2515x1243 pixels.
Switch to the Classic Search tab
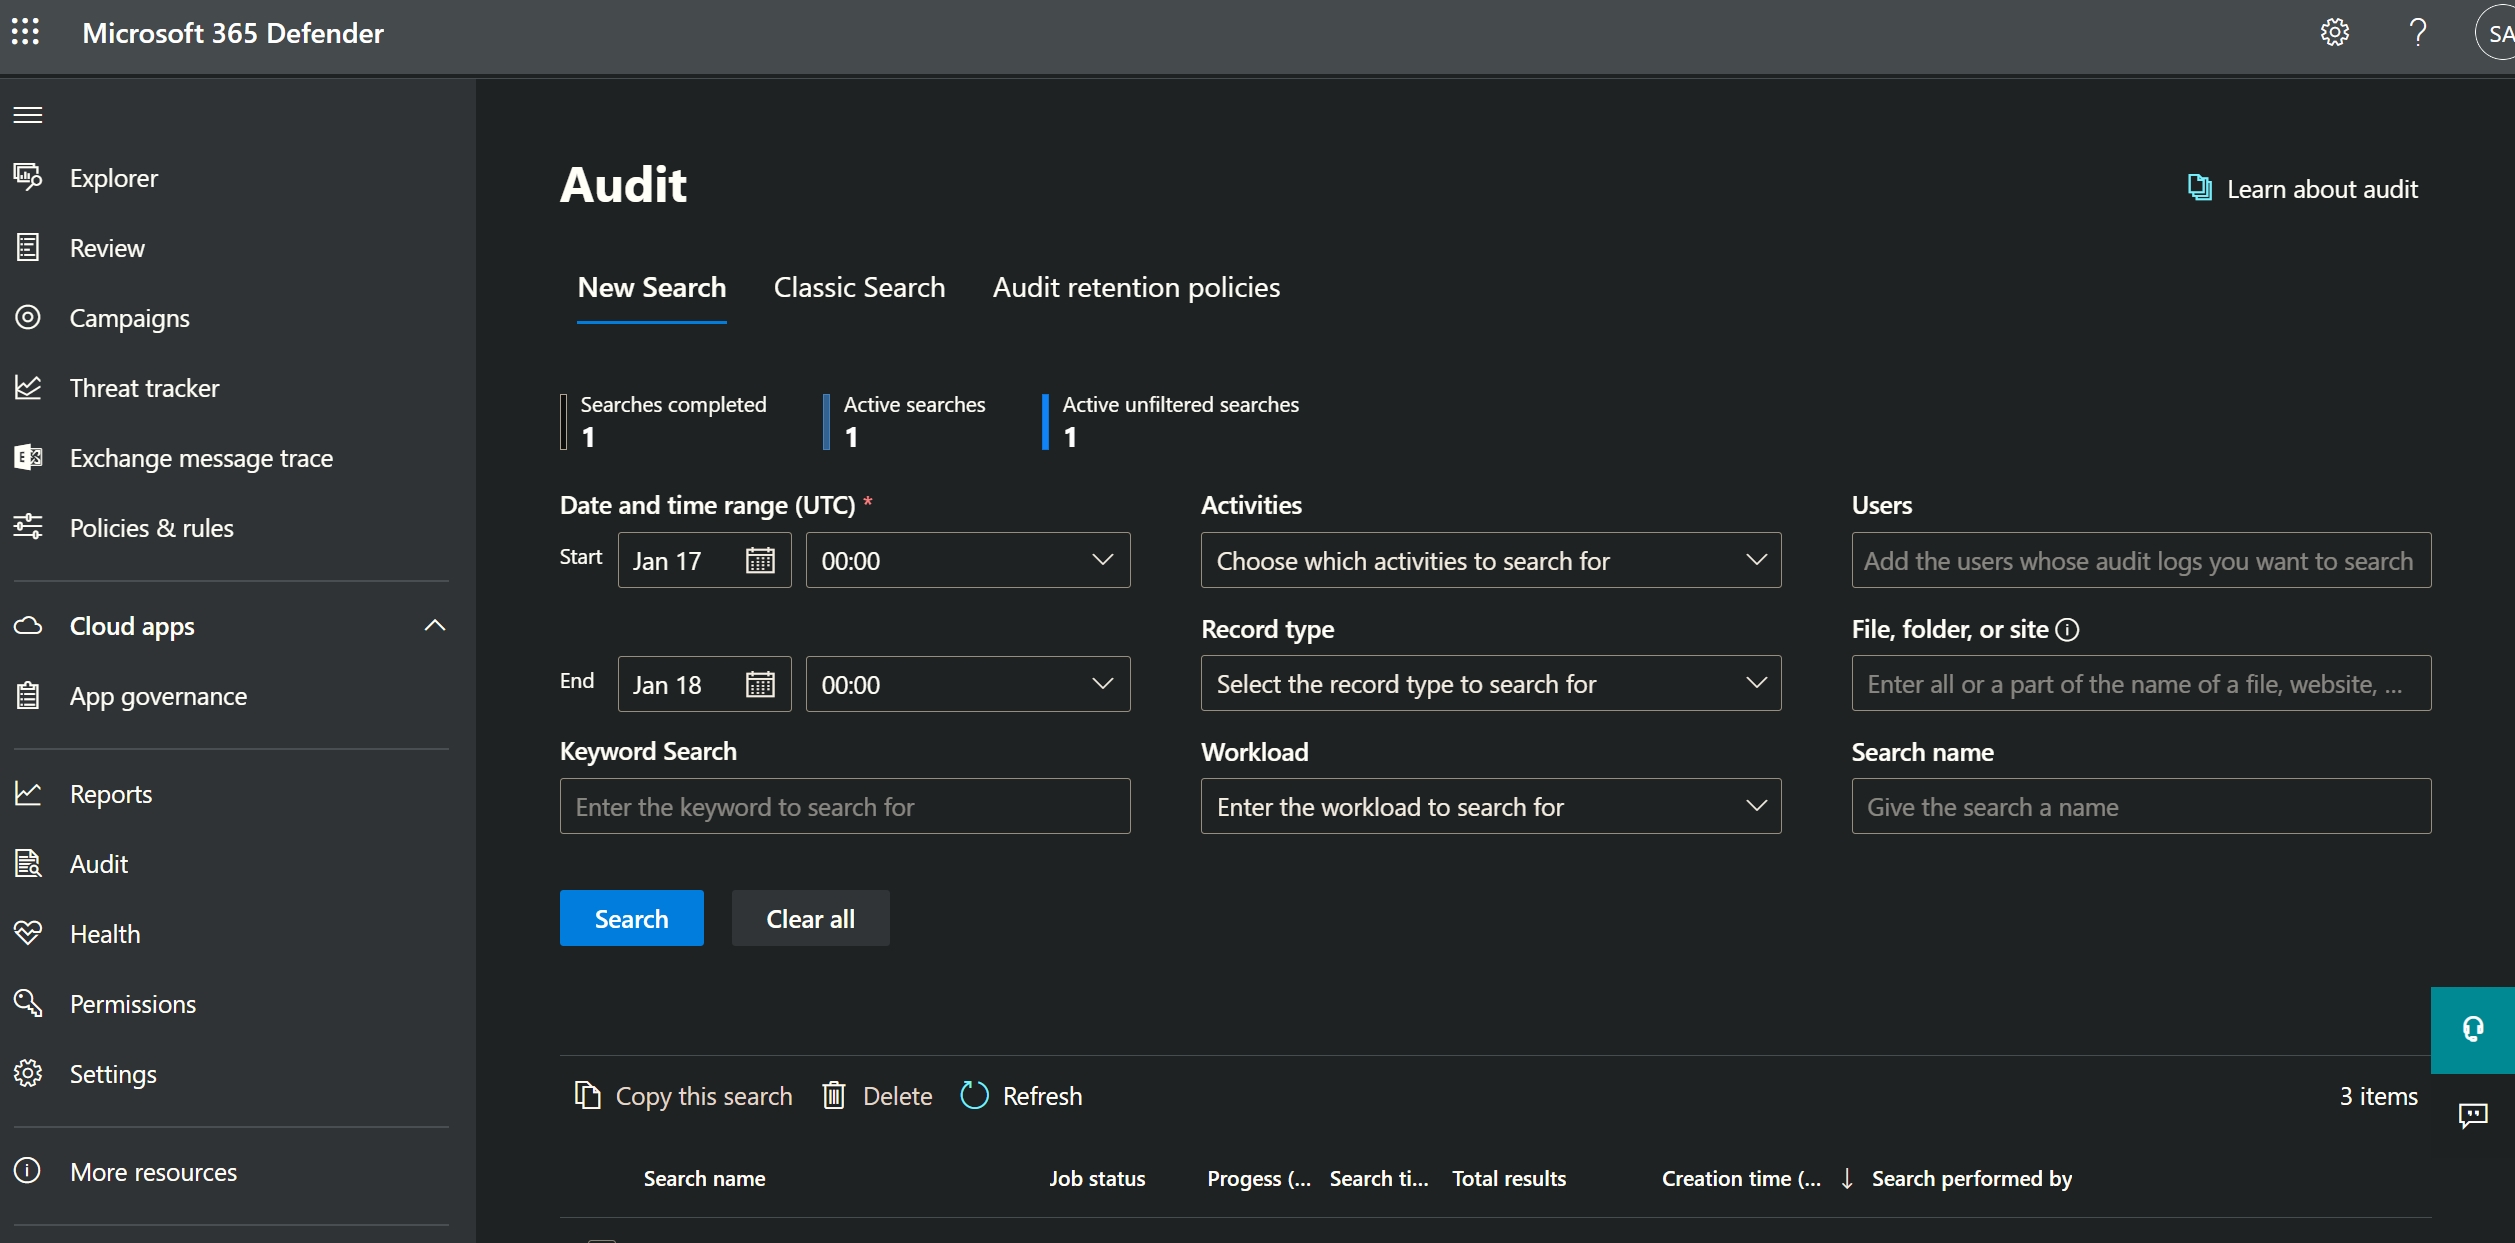point(859,288)
